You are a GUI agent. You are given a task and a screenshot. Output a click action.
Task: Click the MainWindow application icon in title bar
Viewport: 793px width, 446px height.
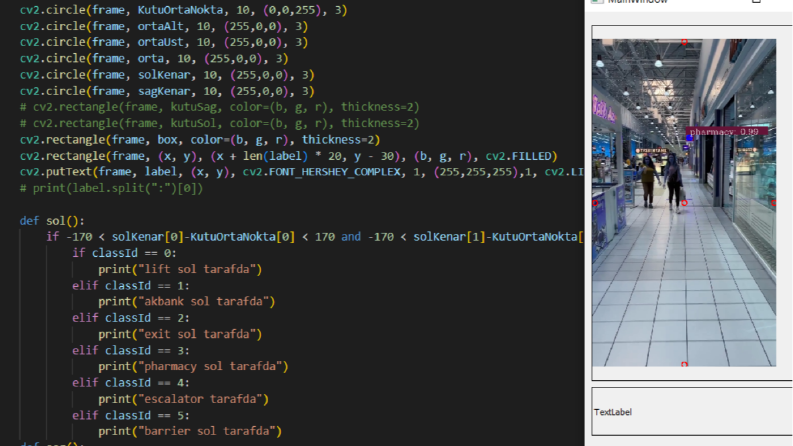click(x=597, y=2)
